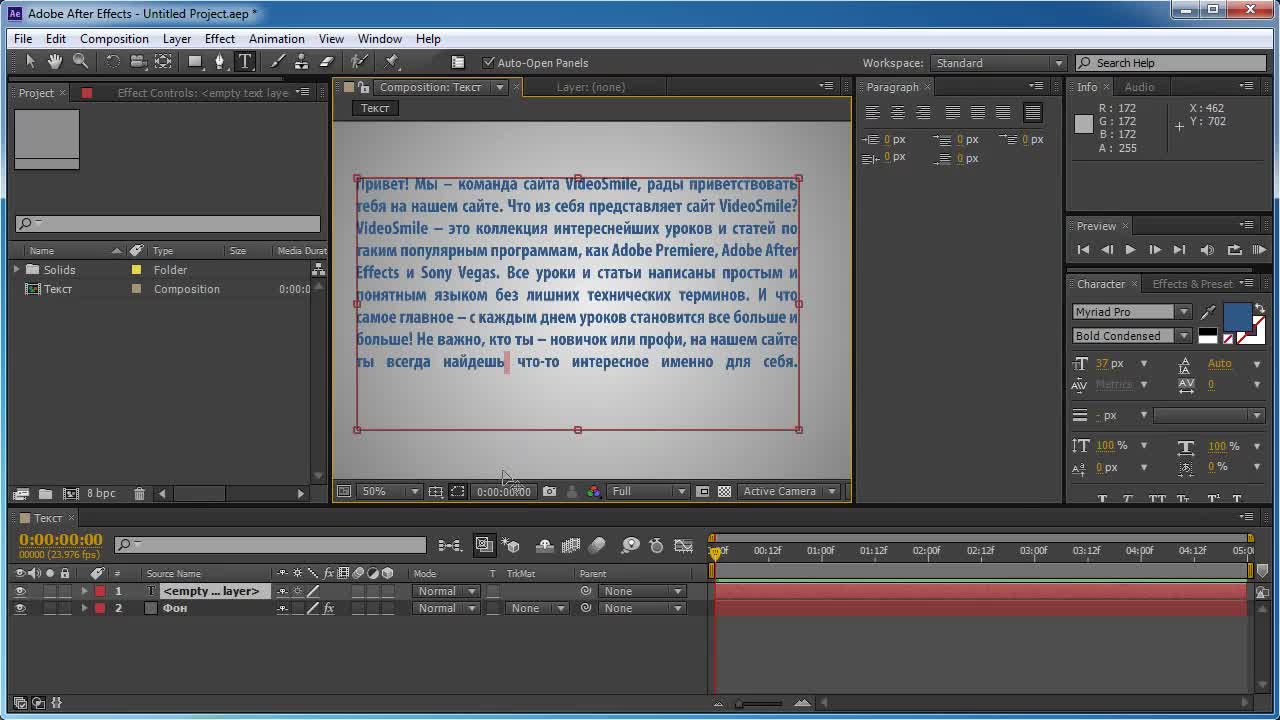
Task: Hide the empty text layer with eye toggle
Action: [20, 591]
